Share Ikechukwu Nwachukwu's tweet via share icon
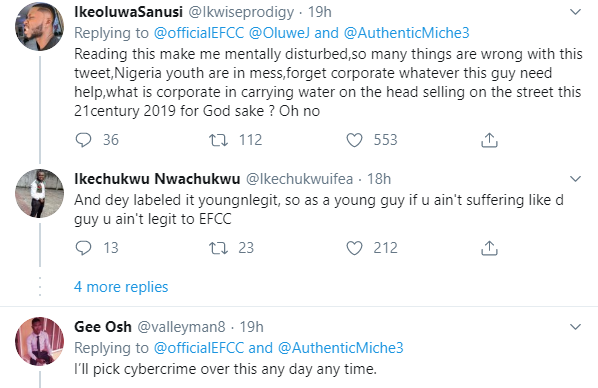The image size is (598, 388). point(489,248)
